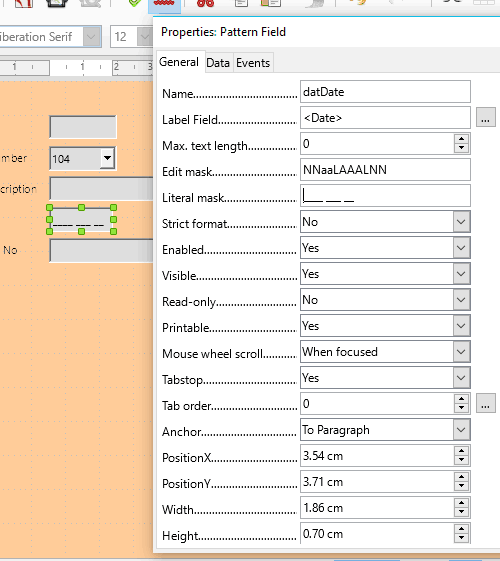
Task: Expand the Strict format dropdown
Action: (x=461, y=222)
